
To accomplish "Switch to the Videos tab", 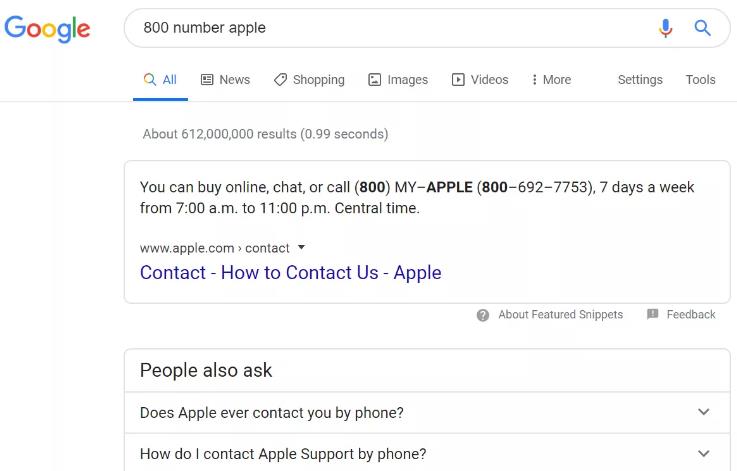I will [480, 79].
